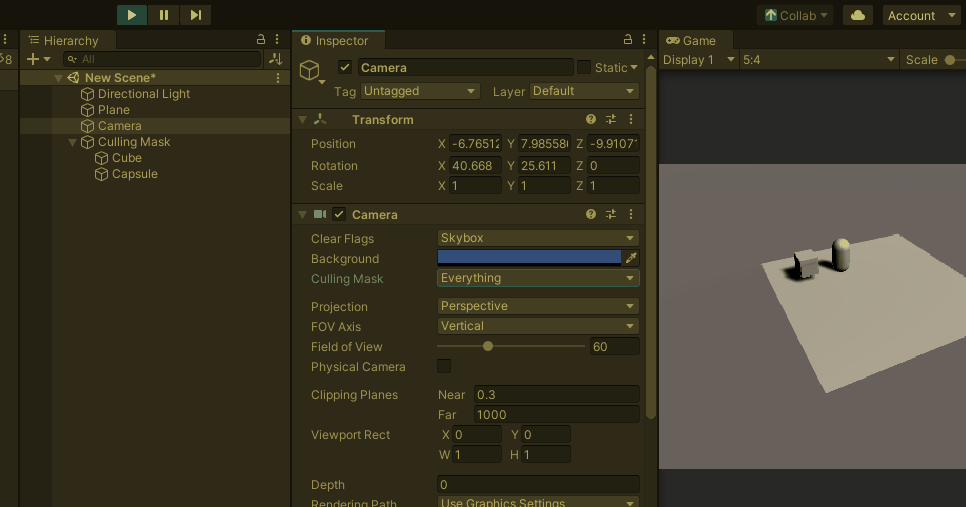Viewport: 966px width, 507px height.
Task: Open the cloud services icon
Action: click(858, 15)
